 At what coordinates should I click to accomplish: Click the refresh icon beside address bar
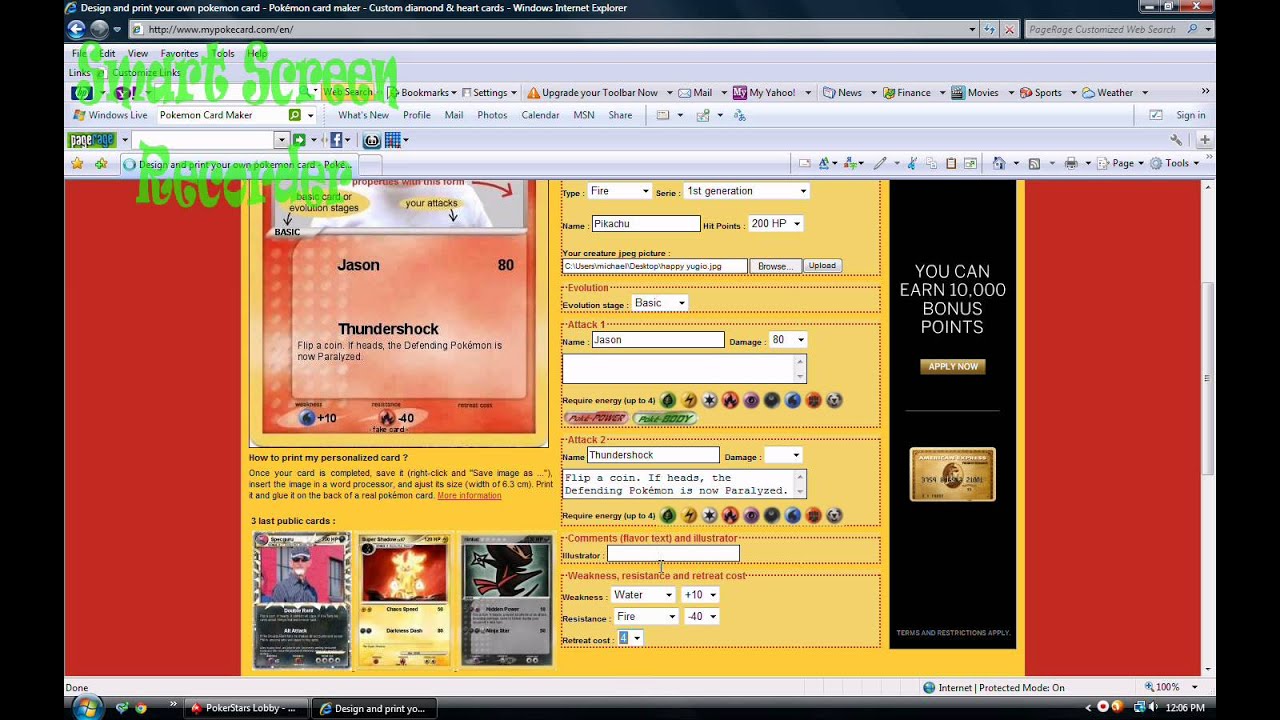point(990,29)
